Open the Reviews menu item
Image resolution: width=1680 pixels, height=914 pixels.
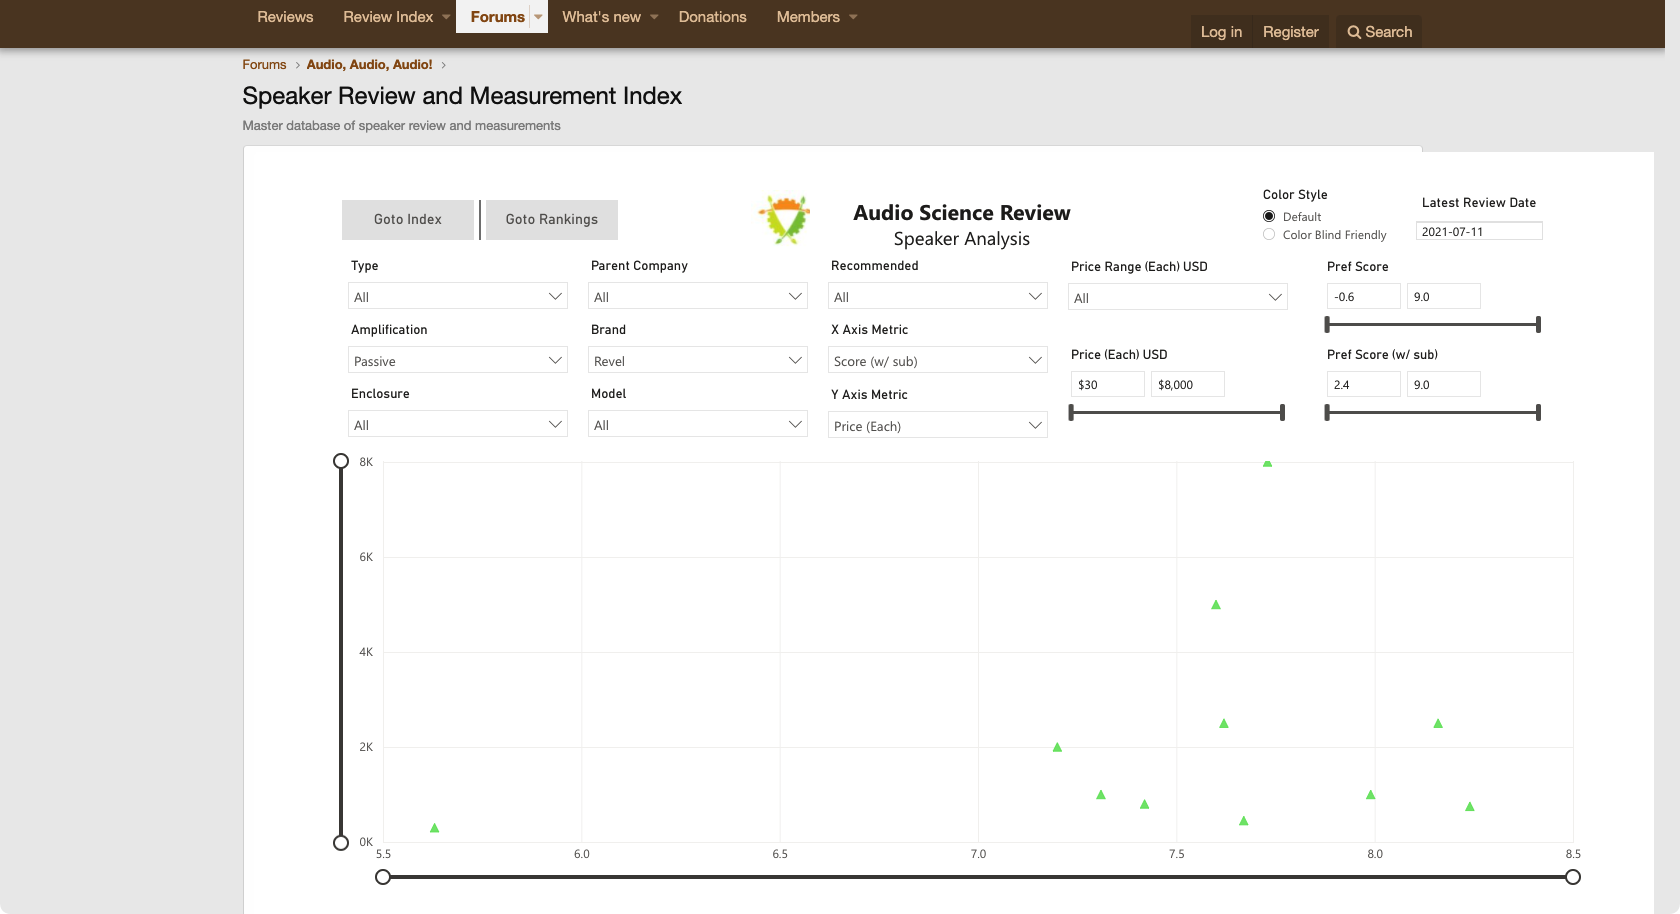(285, 17)
